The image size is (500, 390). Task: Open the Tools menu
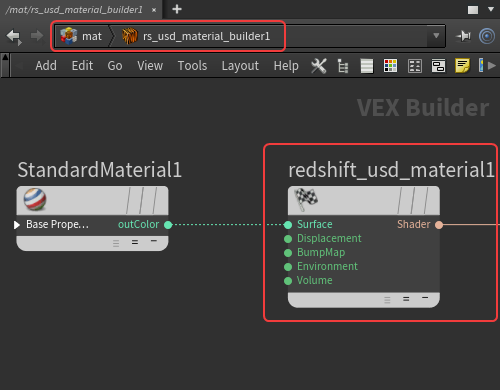click(x=192, y=66)
